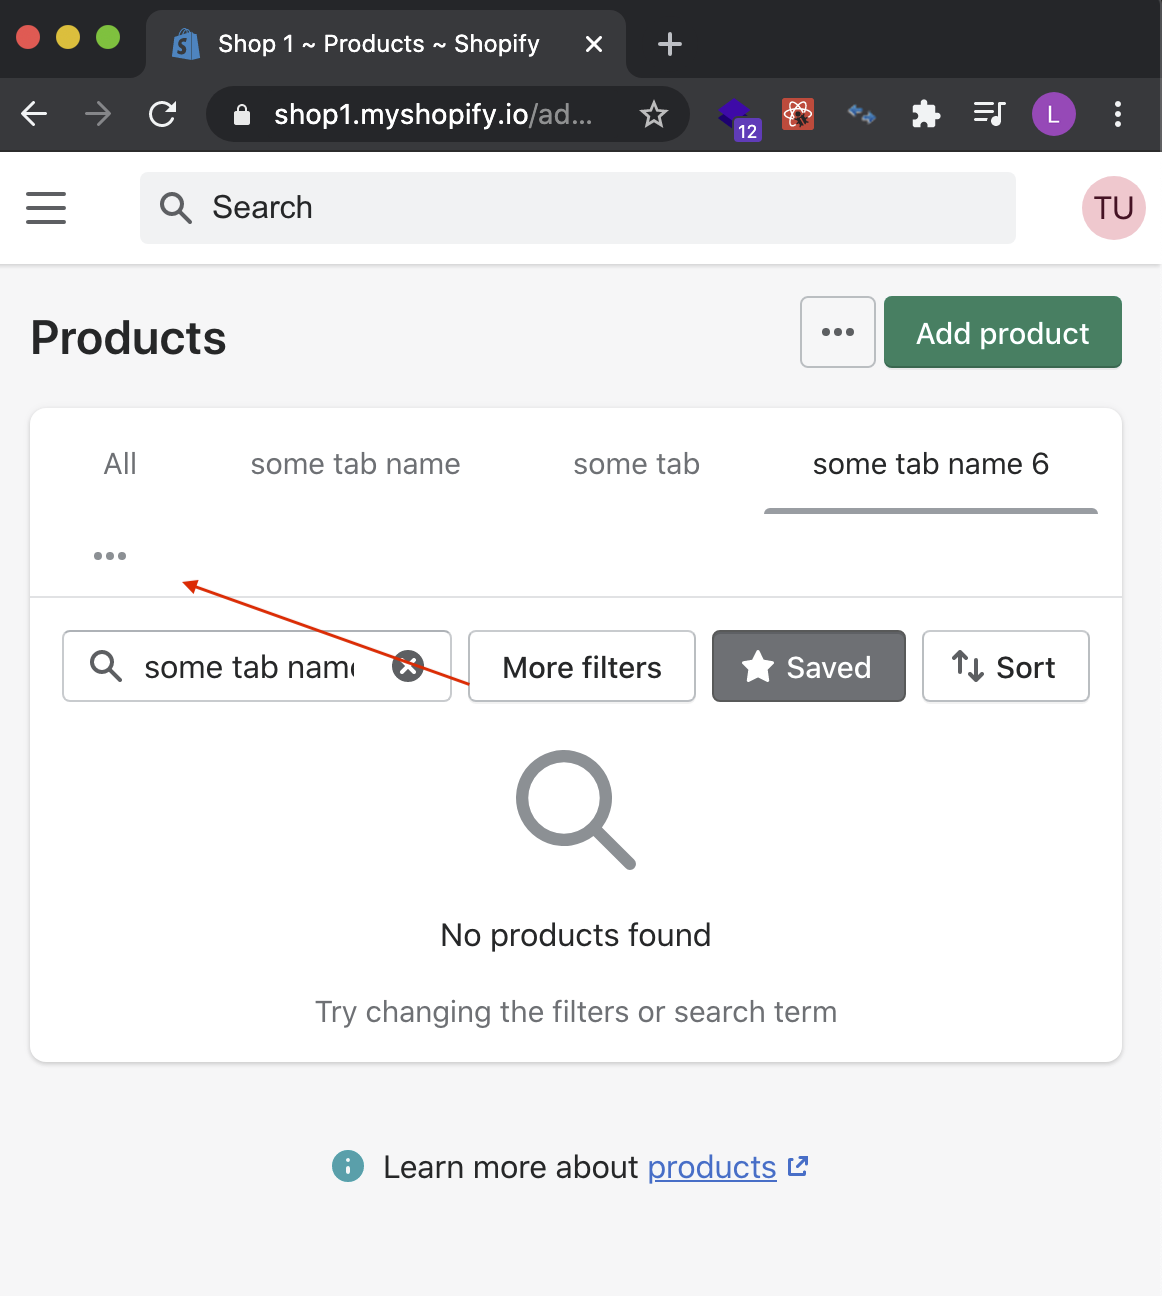
Task: Click the magnifier icon in the product filter field
Action: (106, 666)
